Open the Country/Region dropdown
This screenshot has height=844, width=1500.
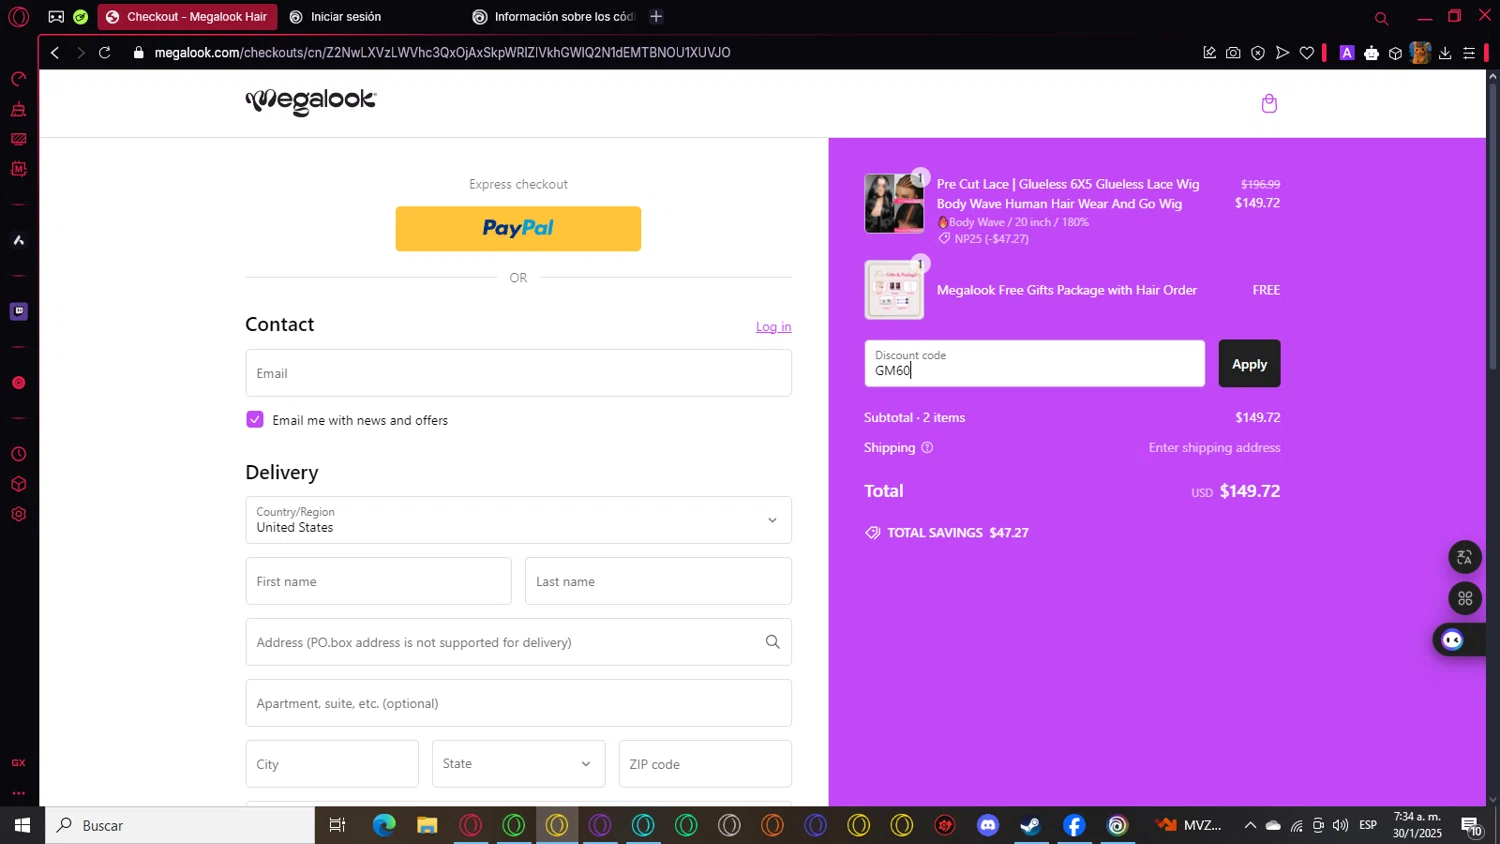(518, 520)
